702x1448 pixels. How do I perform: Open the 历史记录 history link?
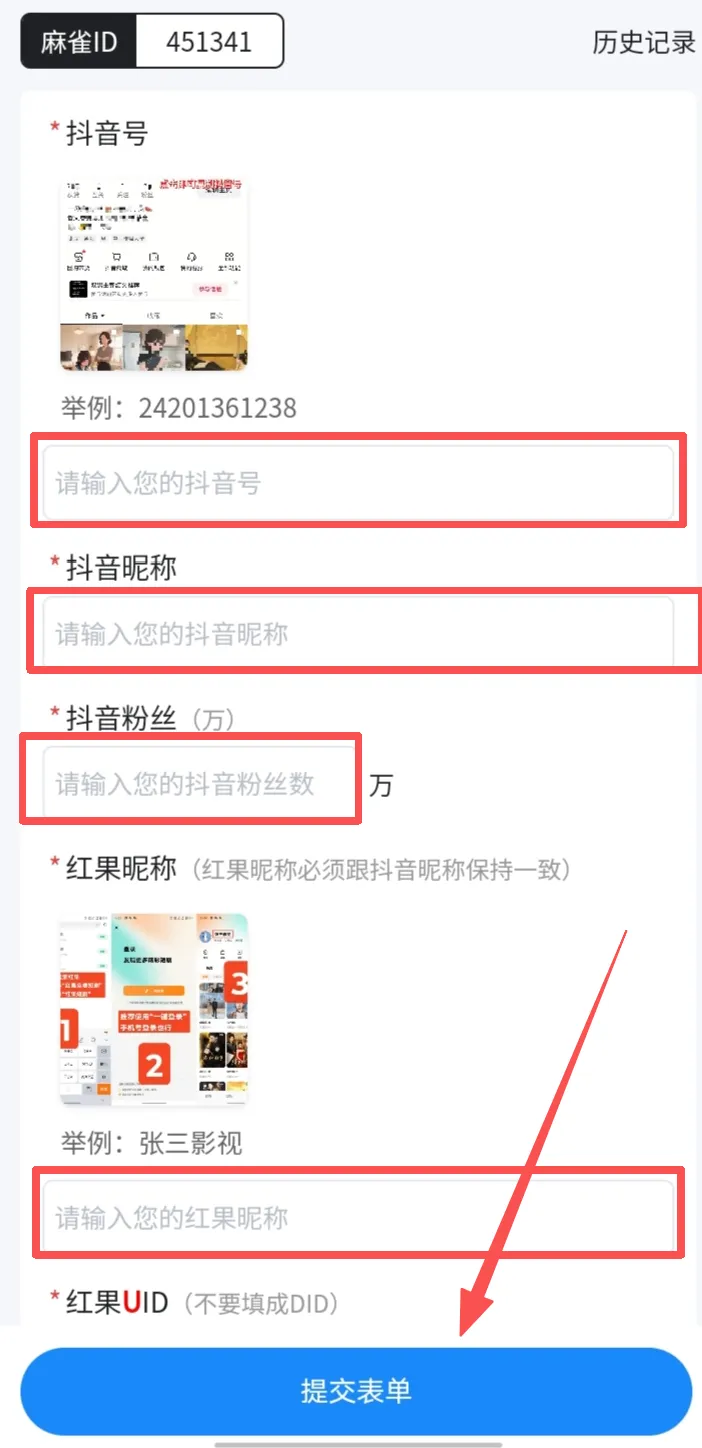pyautogui.click(x=643, y=42)
